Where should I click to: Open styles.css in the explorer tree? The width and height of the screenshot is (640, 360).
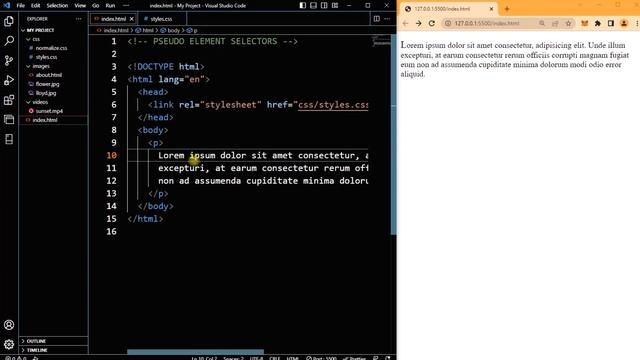53,57
